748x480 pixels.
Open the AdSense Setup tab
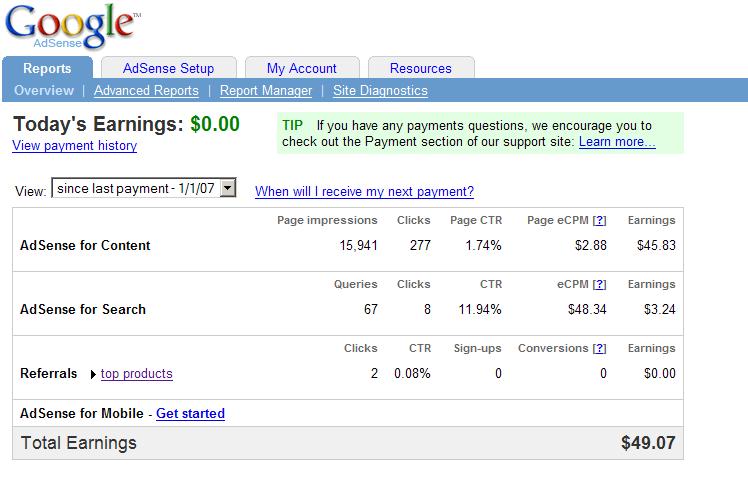pos(168,68)
